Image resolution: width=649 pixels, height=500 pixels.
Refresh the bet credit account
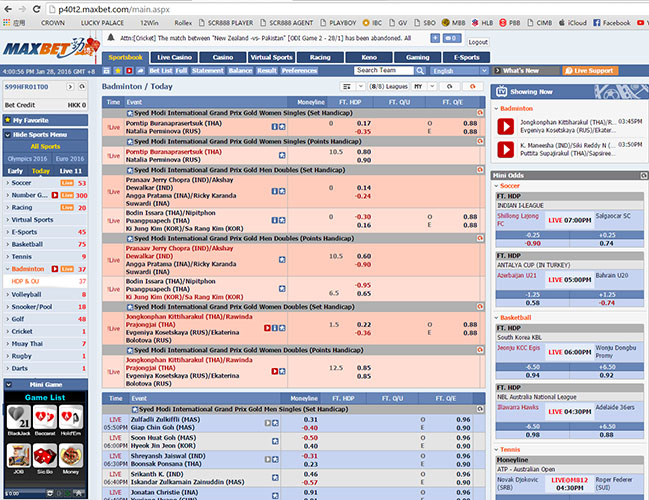82,87
